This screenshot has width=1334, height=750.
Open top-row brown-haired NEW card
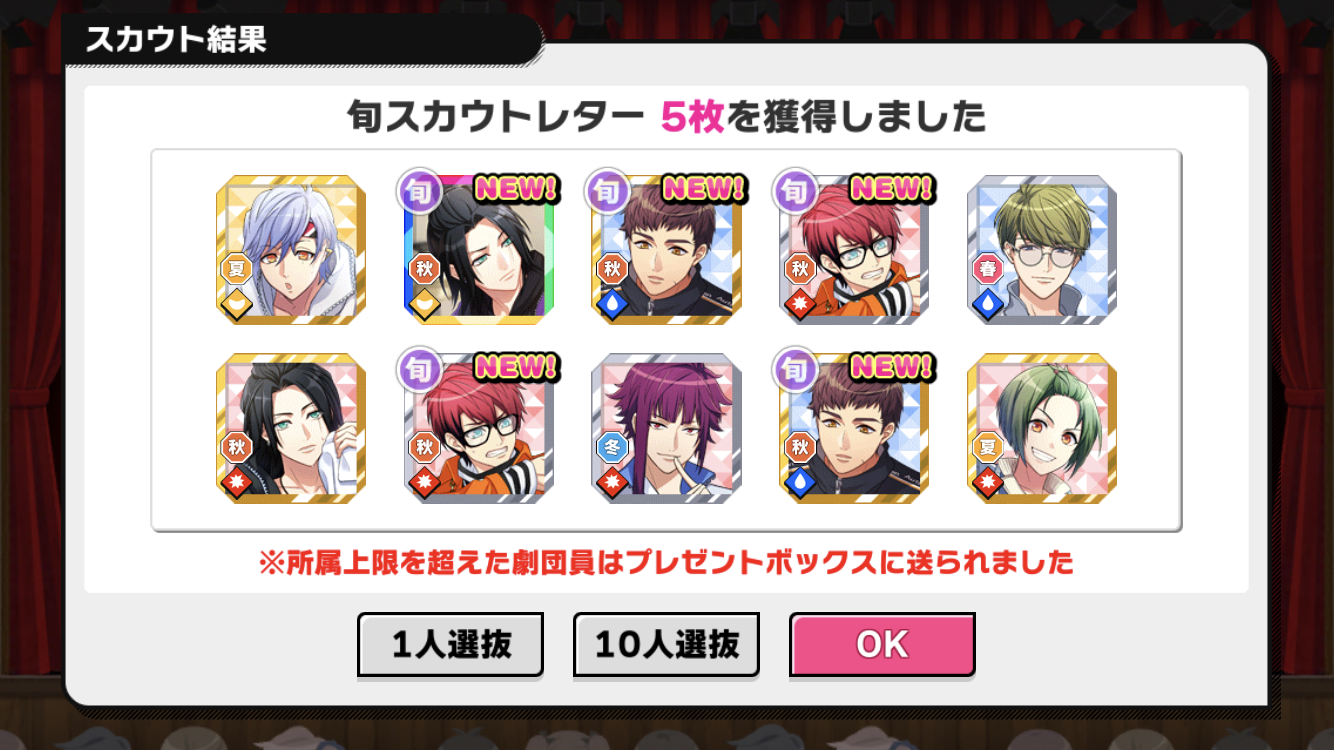[667, 250]
